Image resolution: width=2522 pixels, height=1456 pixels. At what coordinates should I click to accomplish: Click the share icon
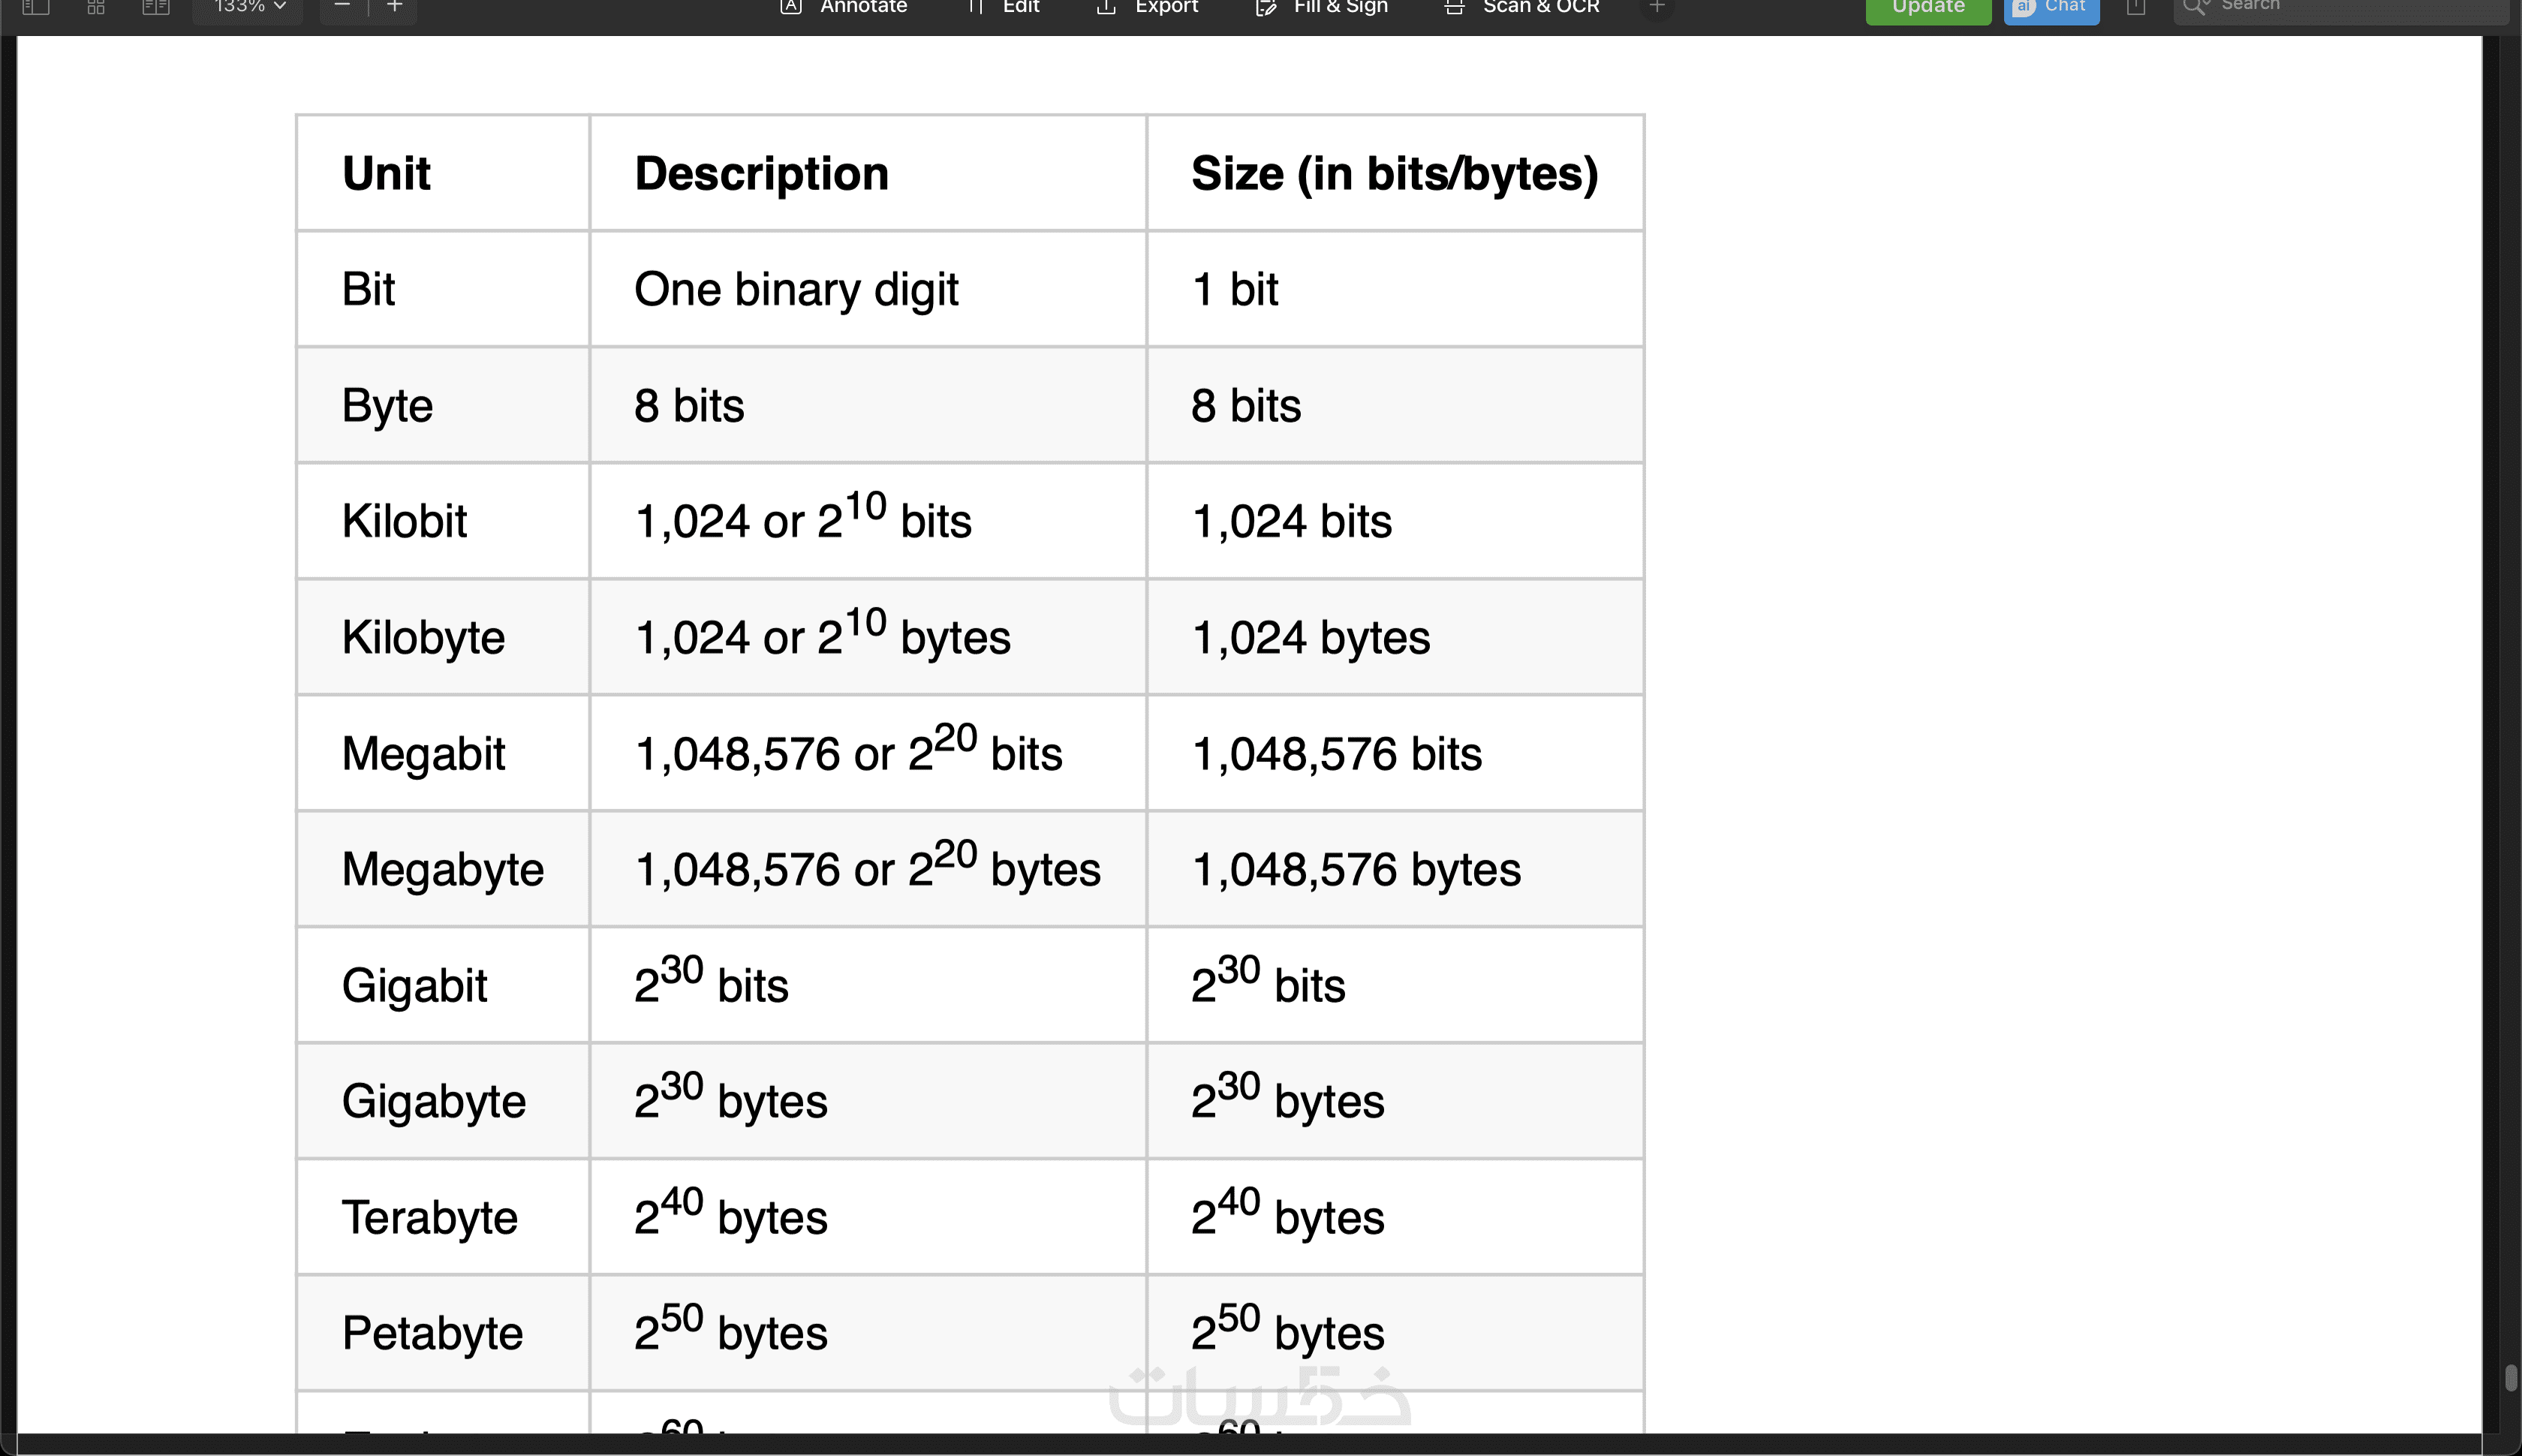pos(2136,7)
